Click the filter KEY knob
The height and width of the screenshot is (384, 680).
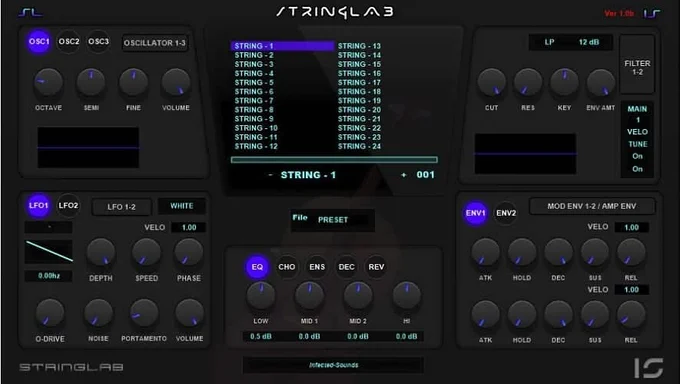pyautogui.click(x=564, y=82)
